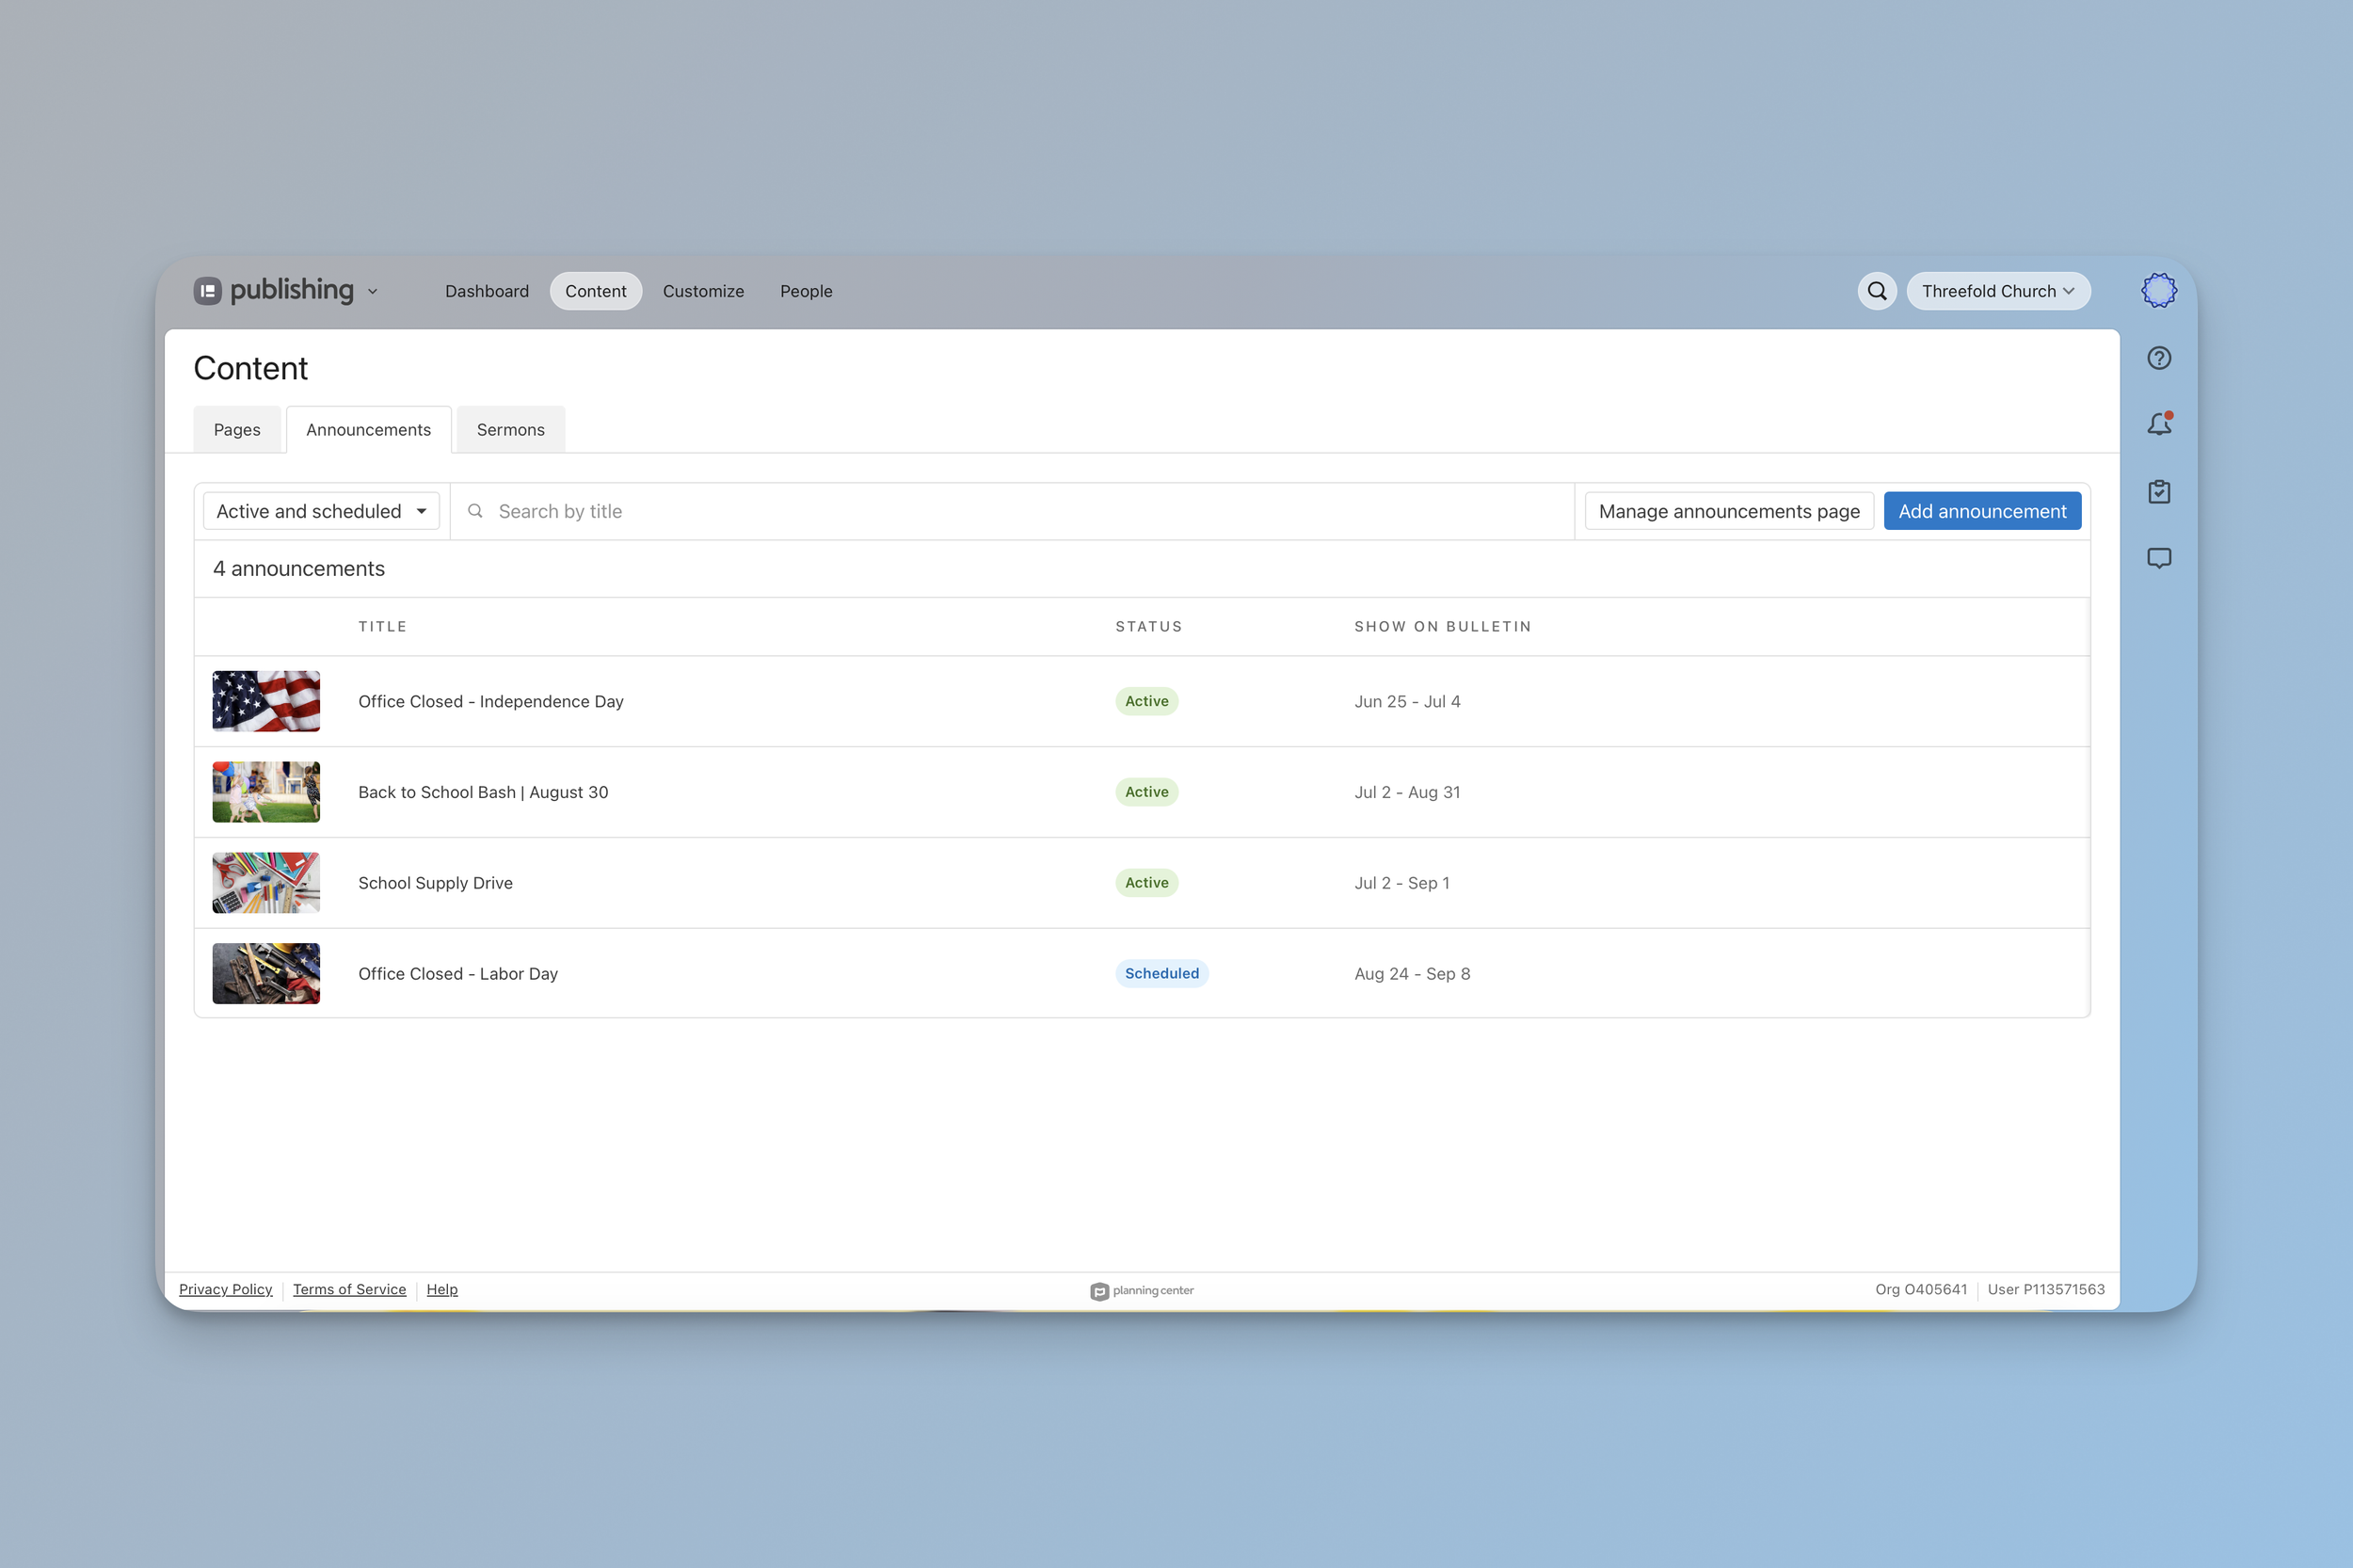2353x1568 pixels.
Task: Switch to the Sermons tab
Action: tap(511, 429)
